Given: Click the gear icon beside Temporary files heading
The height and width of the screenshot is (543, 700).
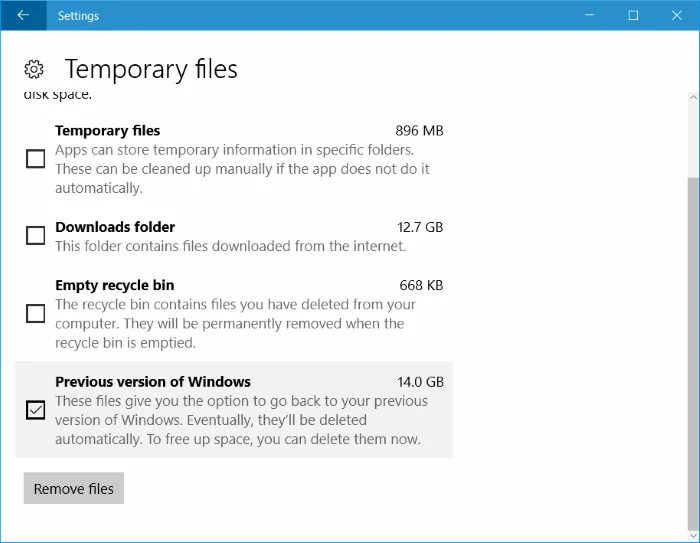Looking at the screenshot, I should click(x=34, y=69).
